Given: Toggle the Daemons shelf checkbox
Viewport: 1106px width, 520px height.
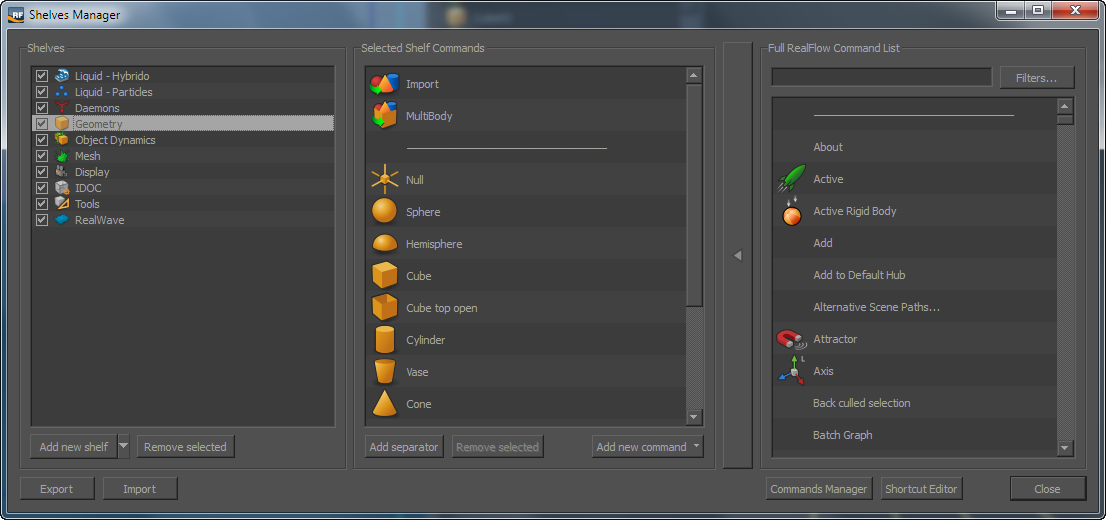Looking at the screenshot, I should [x=42, y=108].
